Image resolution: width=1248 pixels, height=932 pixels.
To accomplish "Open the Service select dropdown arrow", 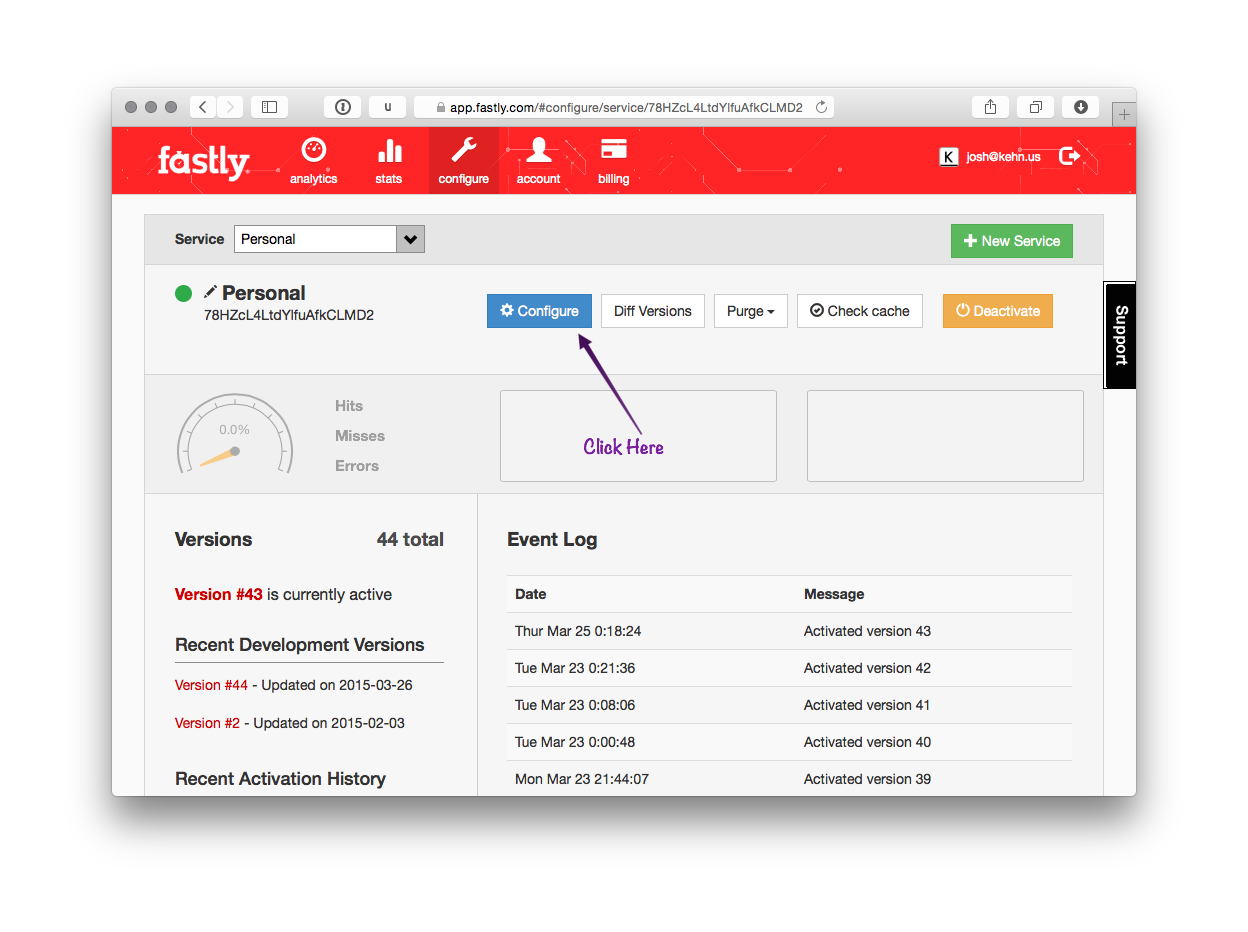I will pyautogui.click(x=411, y=239).
